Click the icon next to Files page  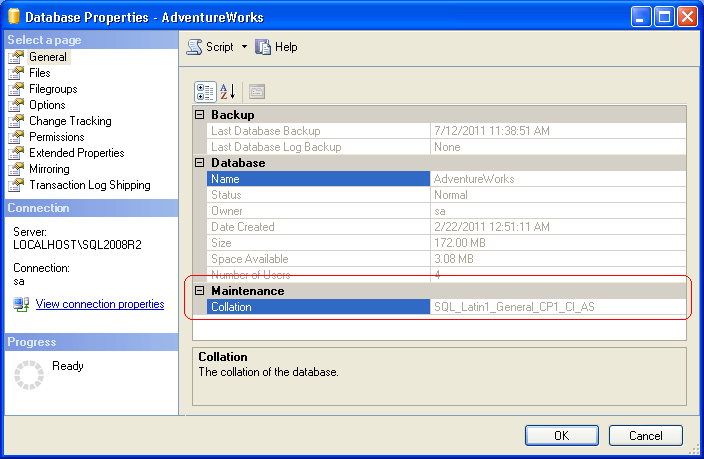click(16, 73)
